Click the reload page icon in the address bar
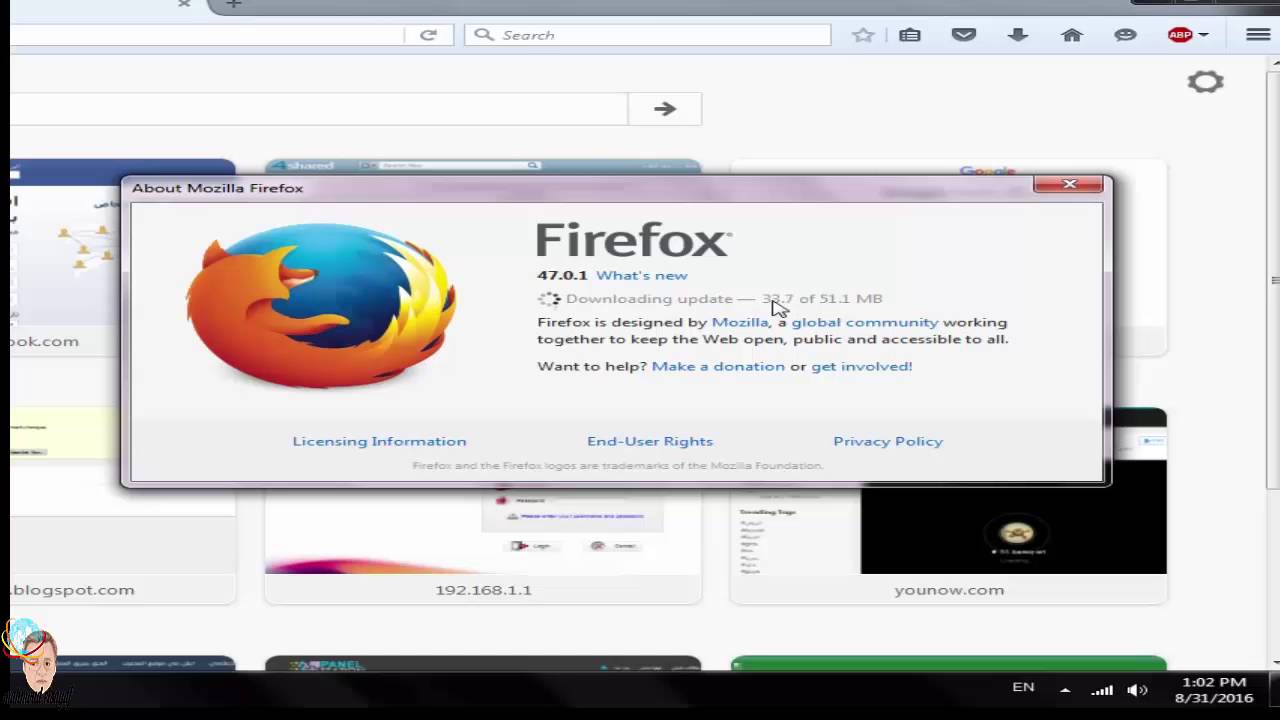Screen dimensions: 1280x720 (x=428, y=35)
